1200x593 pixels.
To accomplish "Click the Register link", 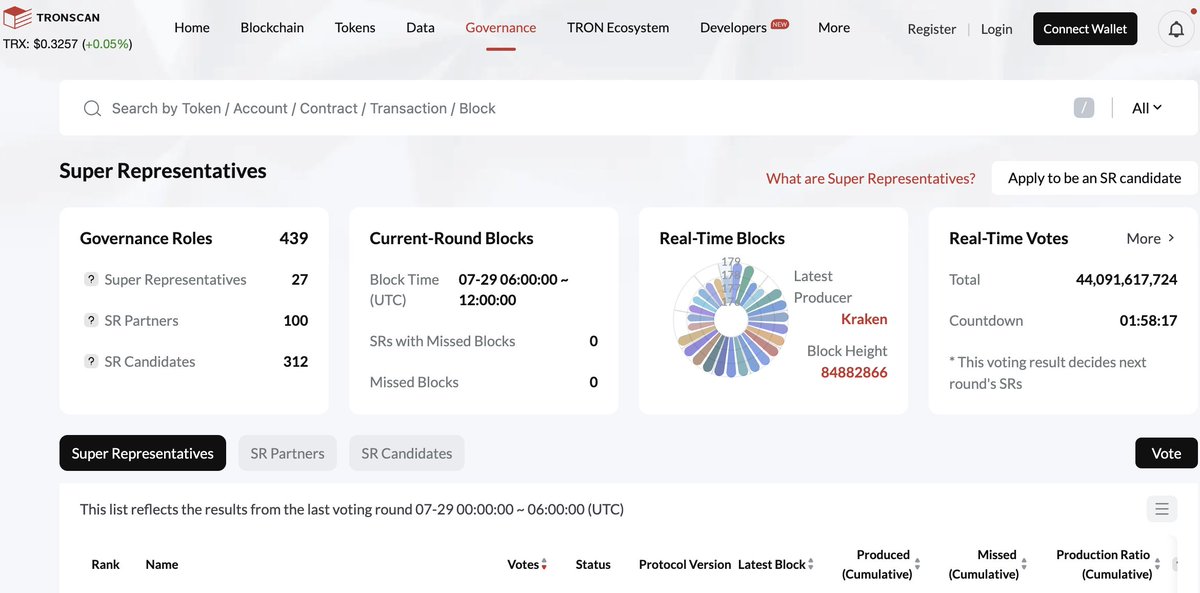I will (932, 29).
